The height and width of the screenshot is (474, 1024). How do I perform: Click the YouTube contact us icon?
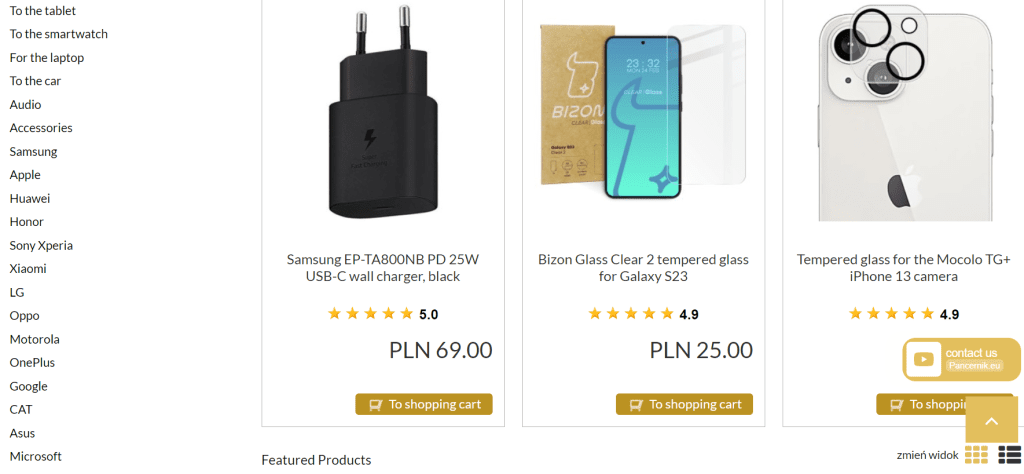(924, 359)
